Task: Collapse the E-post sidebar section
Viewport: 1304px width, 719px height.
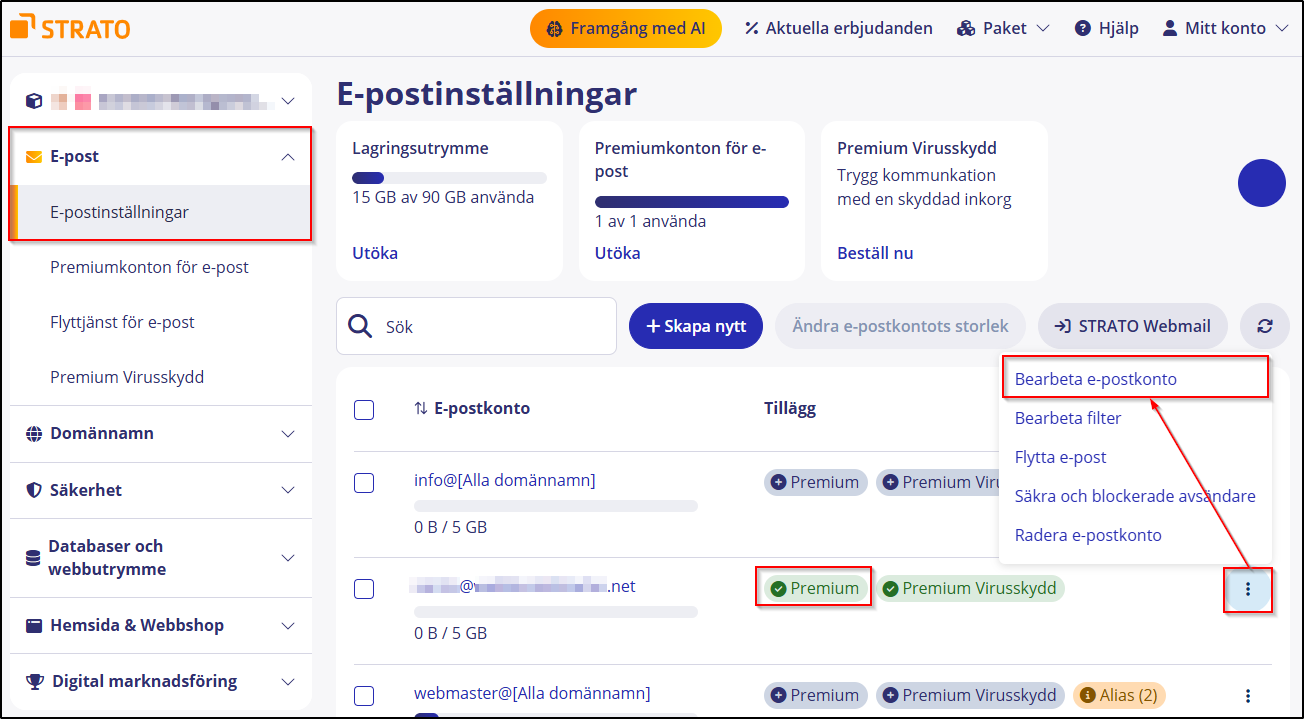Action: (x=287, y=156)
